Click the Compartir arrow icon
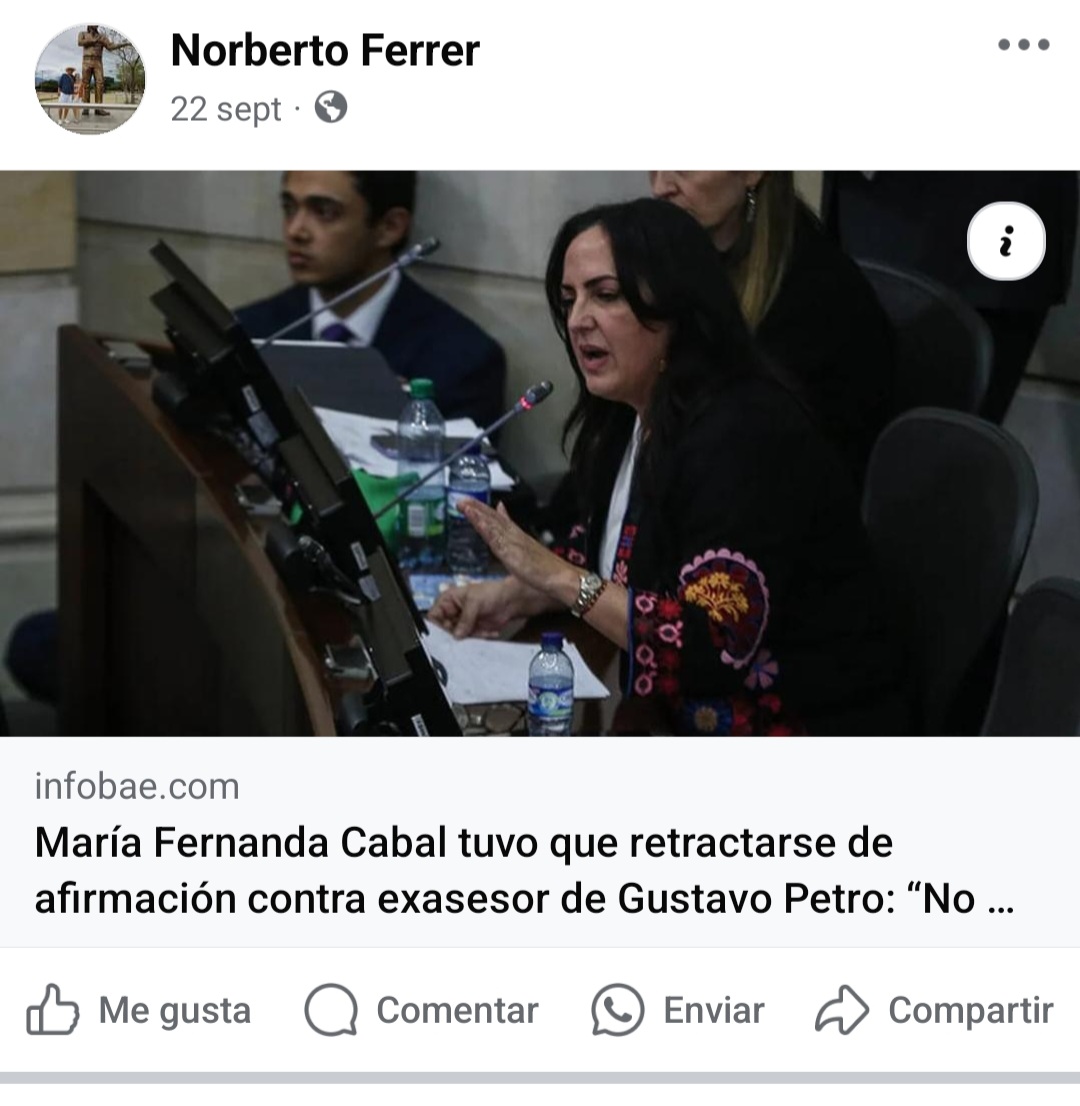Image resolution: width=1080 pixels, height=1106 pixels. [842, 1009]
